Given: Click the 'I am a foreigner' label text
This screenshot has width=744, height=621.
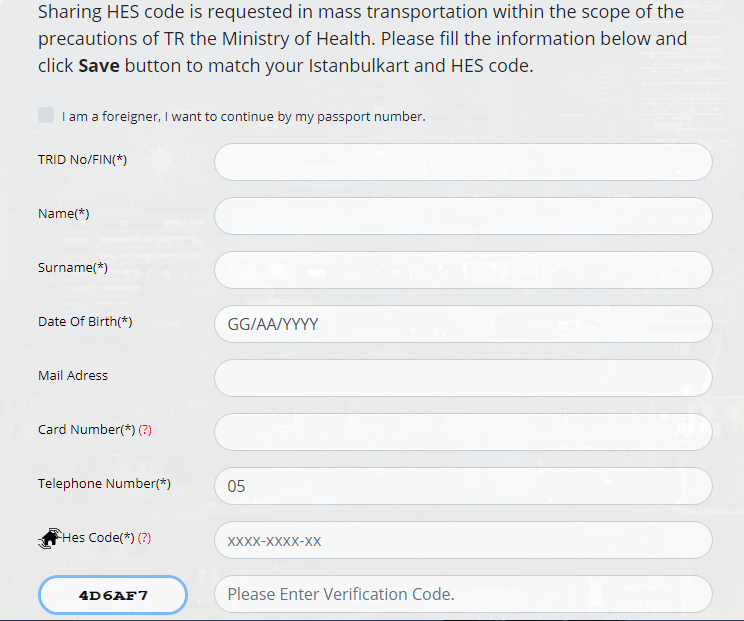Looking at the screenshot, I should pyautogui.click(x=243, y=117).
